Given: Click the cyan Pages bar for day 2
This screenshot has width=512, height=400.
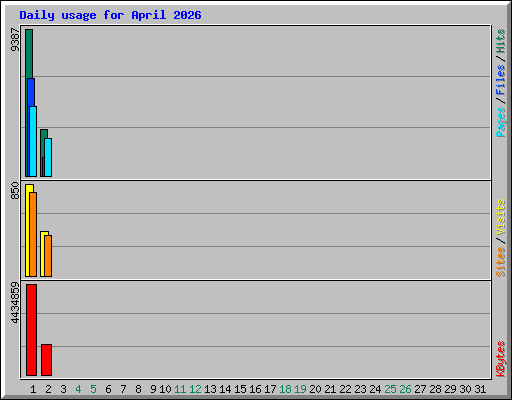Looking at the screenshot, I should click(x=48, y=157).
